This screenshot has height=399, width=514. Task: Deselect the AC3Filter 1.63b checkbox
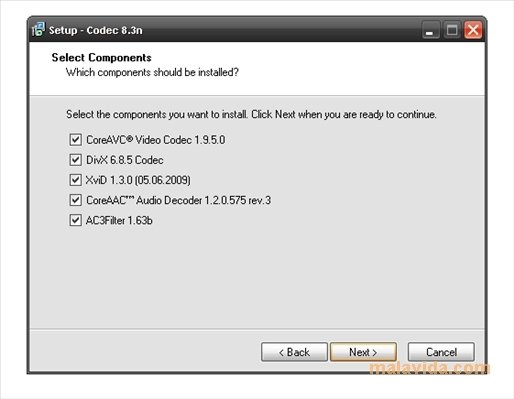(75, 220)
